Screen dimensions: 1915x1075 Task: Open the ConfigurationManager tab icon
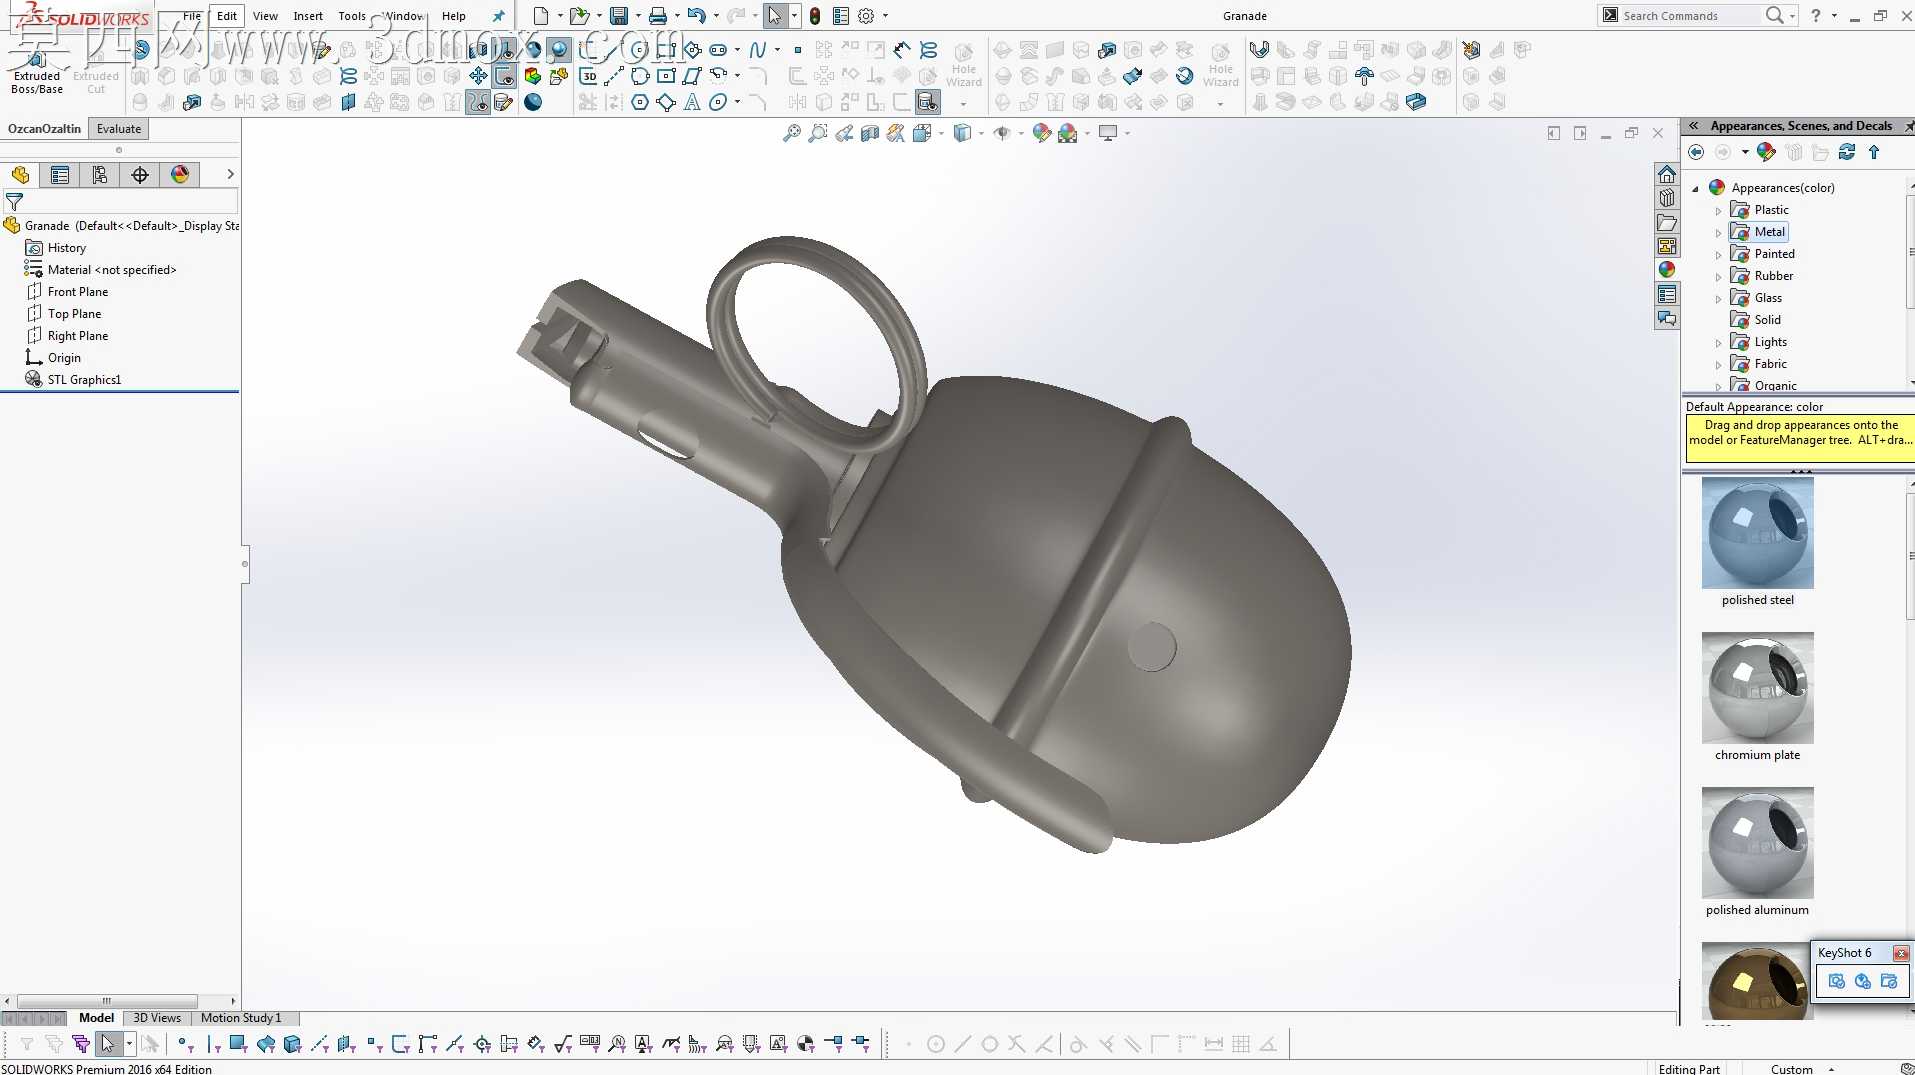click(x=100, y=175)
